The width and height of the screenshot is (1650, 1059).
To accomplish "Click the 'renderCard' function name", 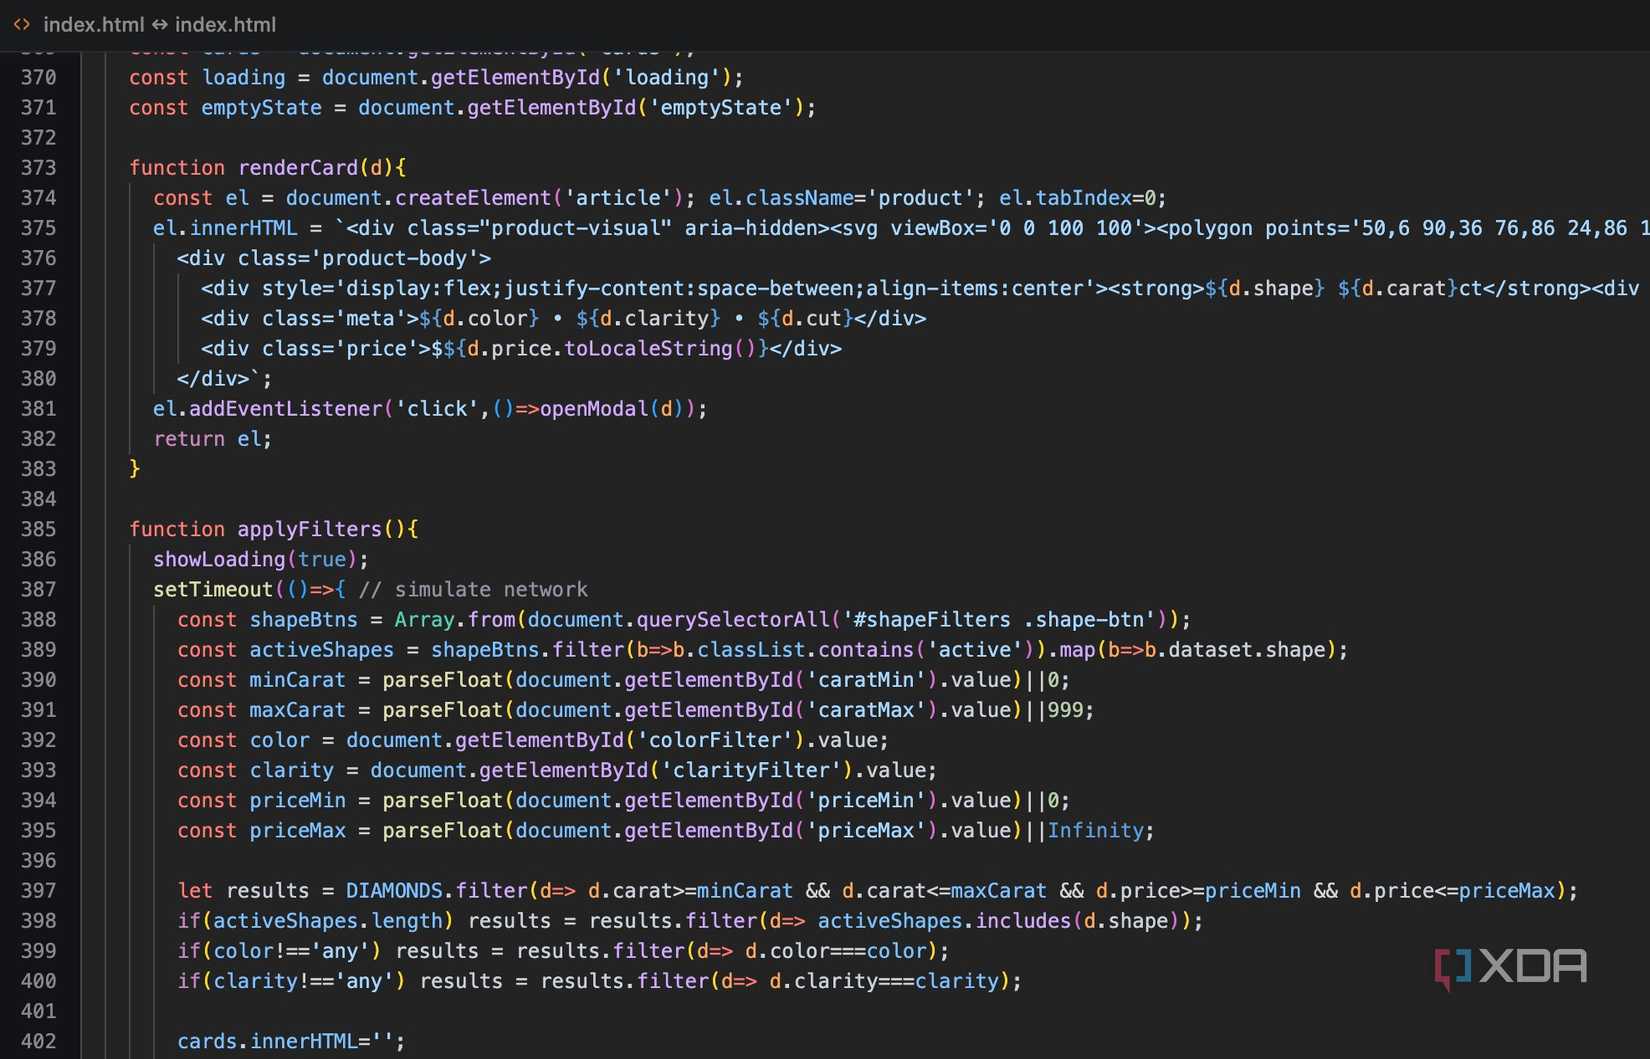I will (x=297, y=168).
